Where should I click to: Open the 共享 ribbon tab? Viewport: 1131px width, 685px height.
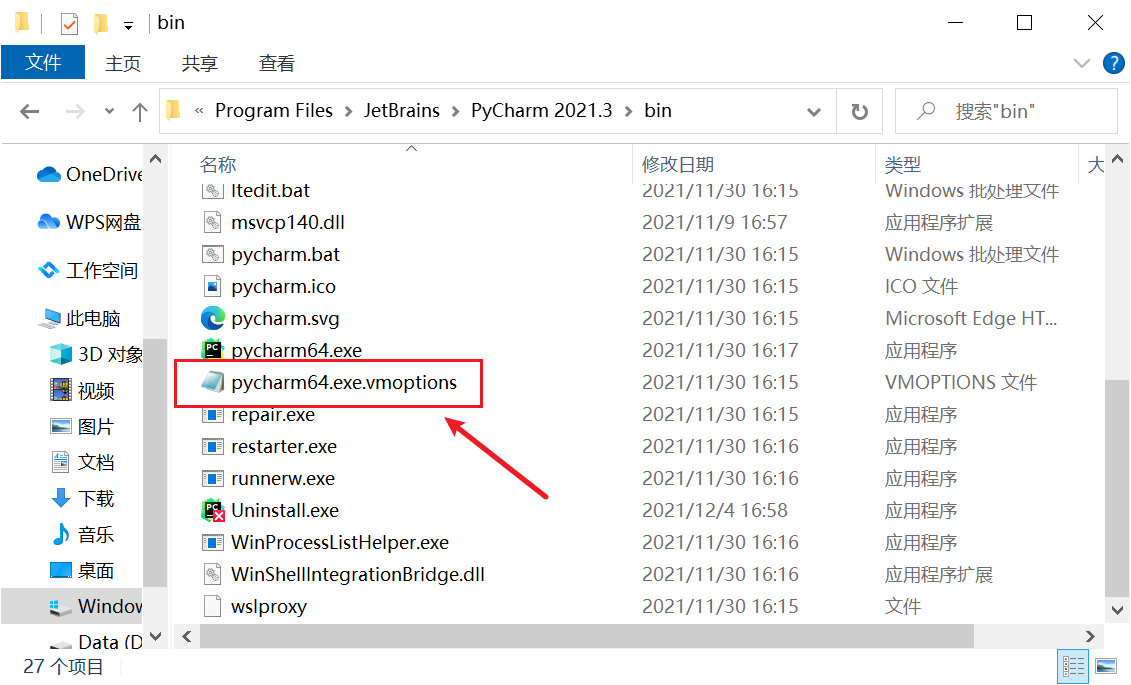(x=200, y=63)
